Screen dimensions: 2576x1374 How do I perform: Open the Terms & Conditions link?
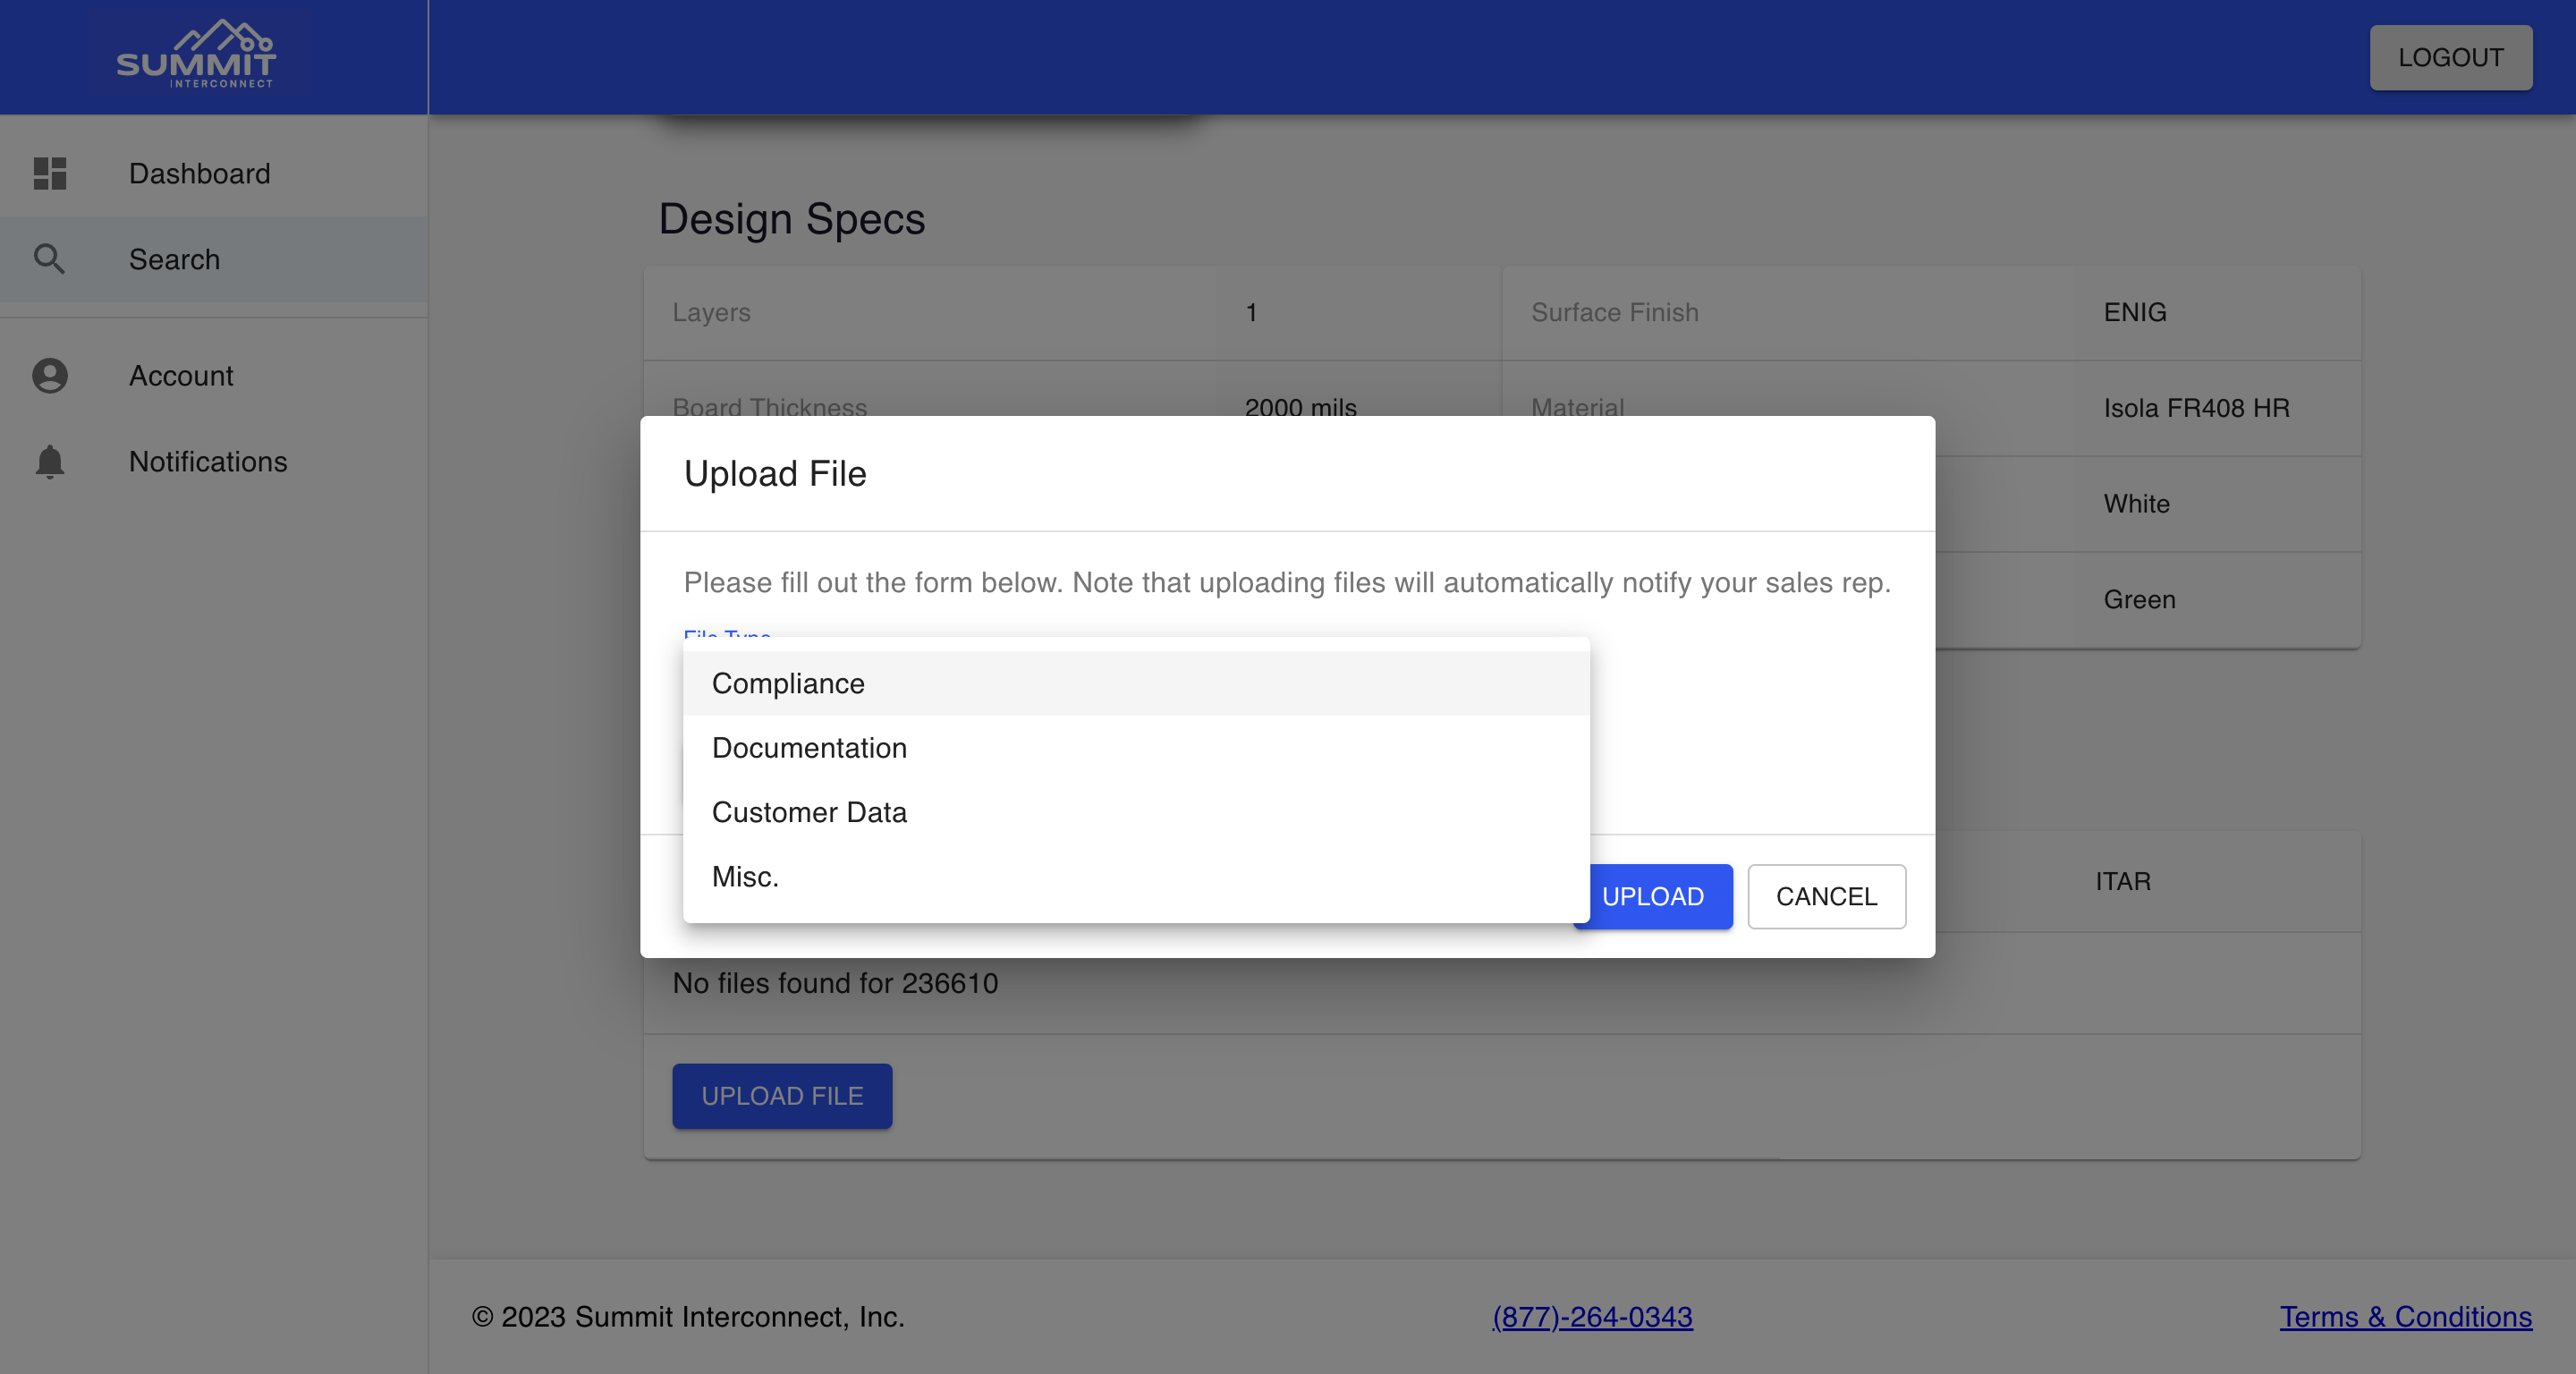click(x=2405, y=1316)
